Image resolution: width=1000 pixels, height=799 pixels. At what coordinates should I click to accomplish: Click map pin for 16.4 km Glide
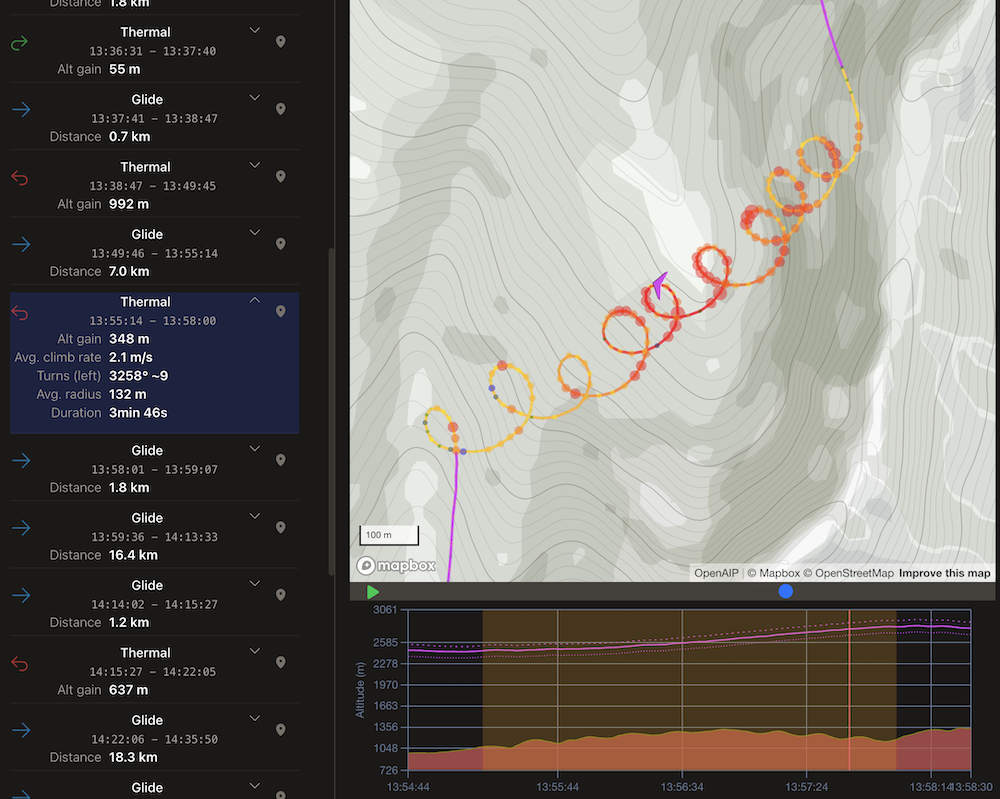pyautogui.click(x=281, y=528)
